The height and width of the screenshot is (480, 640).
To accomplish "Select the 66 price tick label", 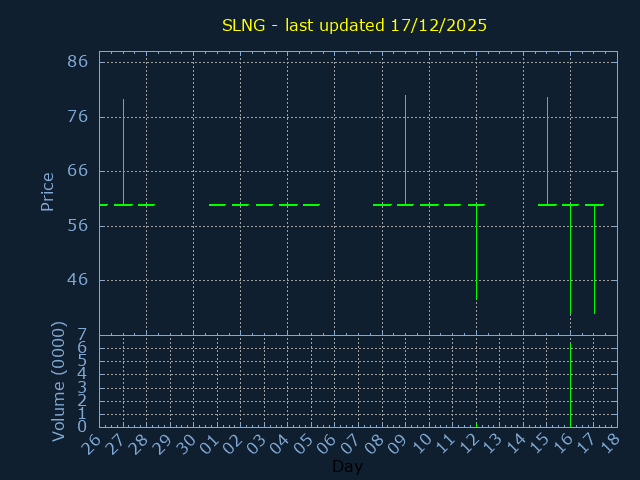I will point(77,171).
